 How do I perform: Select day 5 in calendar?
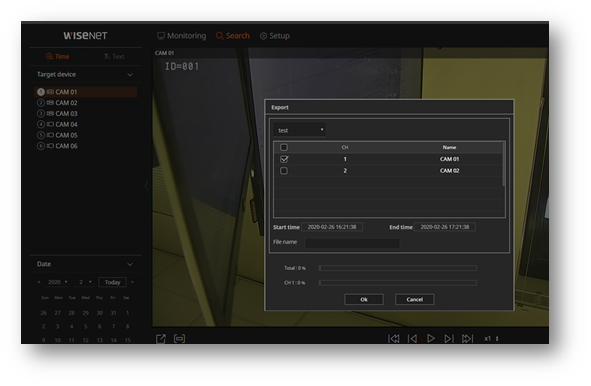point(86,326)
